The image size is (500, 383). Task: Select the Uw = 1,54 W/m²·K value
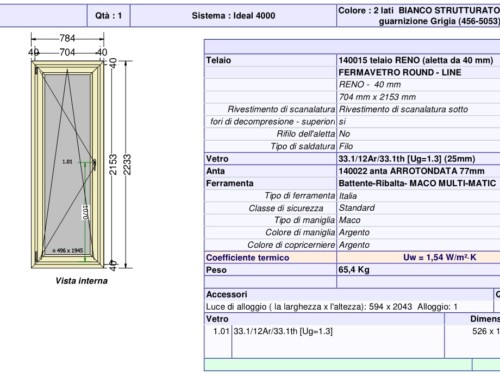coord(440,257)
